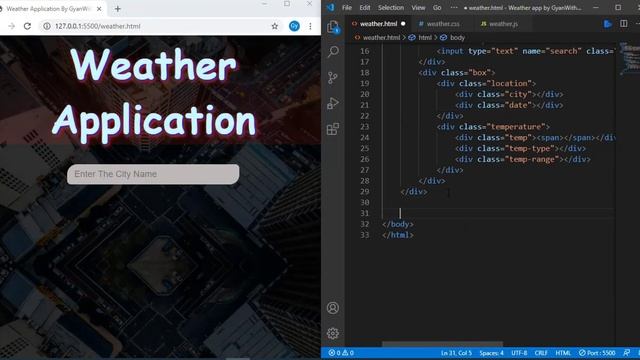Click the Enter The City Name field
This screenshot has width=640, height=360.
pos(153,174)
